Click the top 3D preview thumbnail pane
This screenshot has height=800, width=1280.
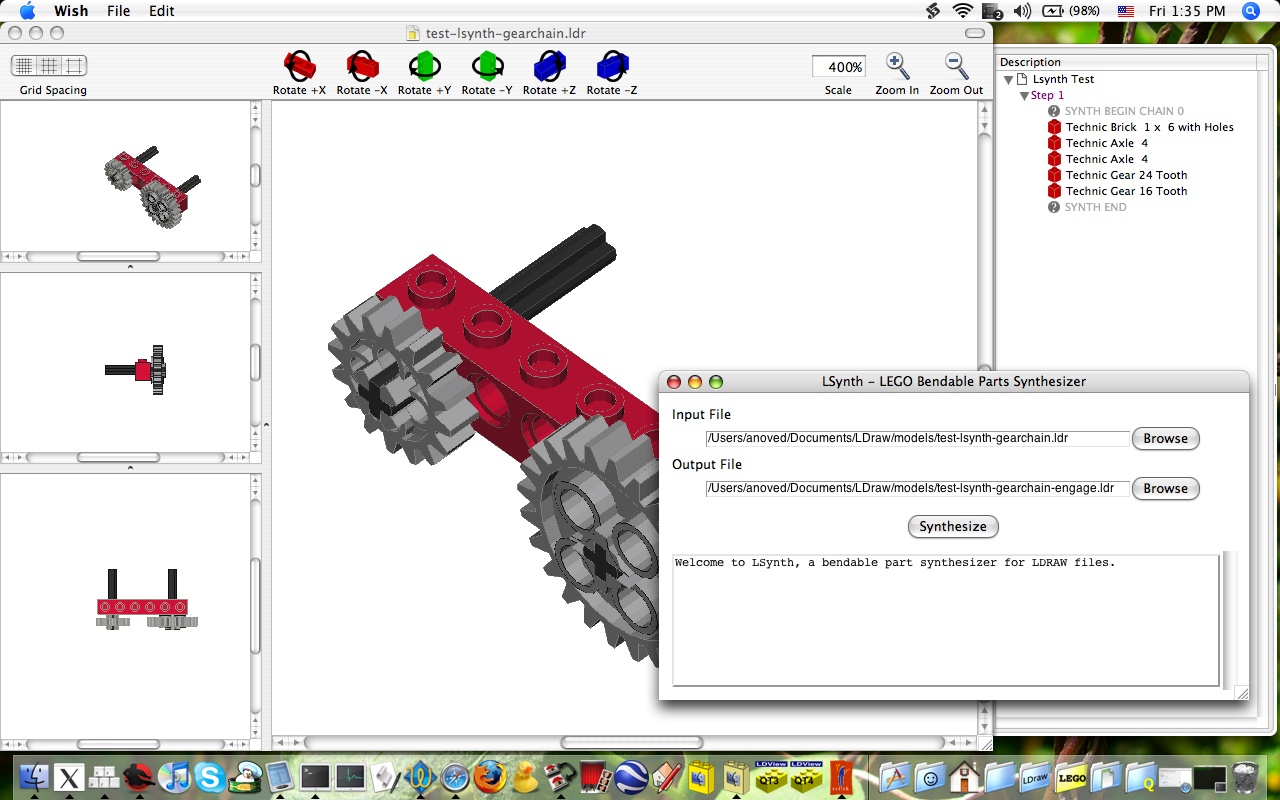125,175
